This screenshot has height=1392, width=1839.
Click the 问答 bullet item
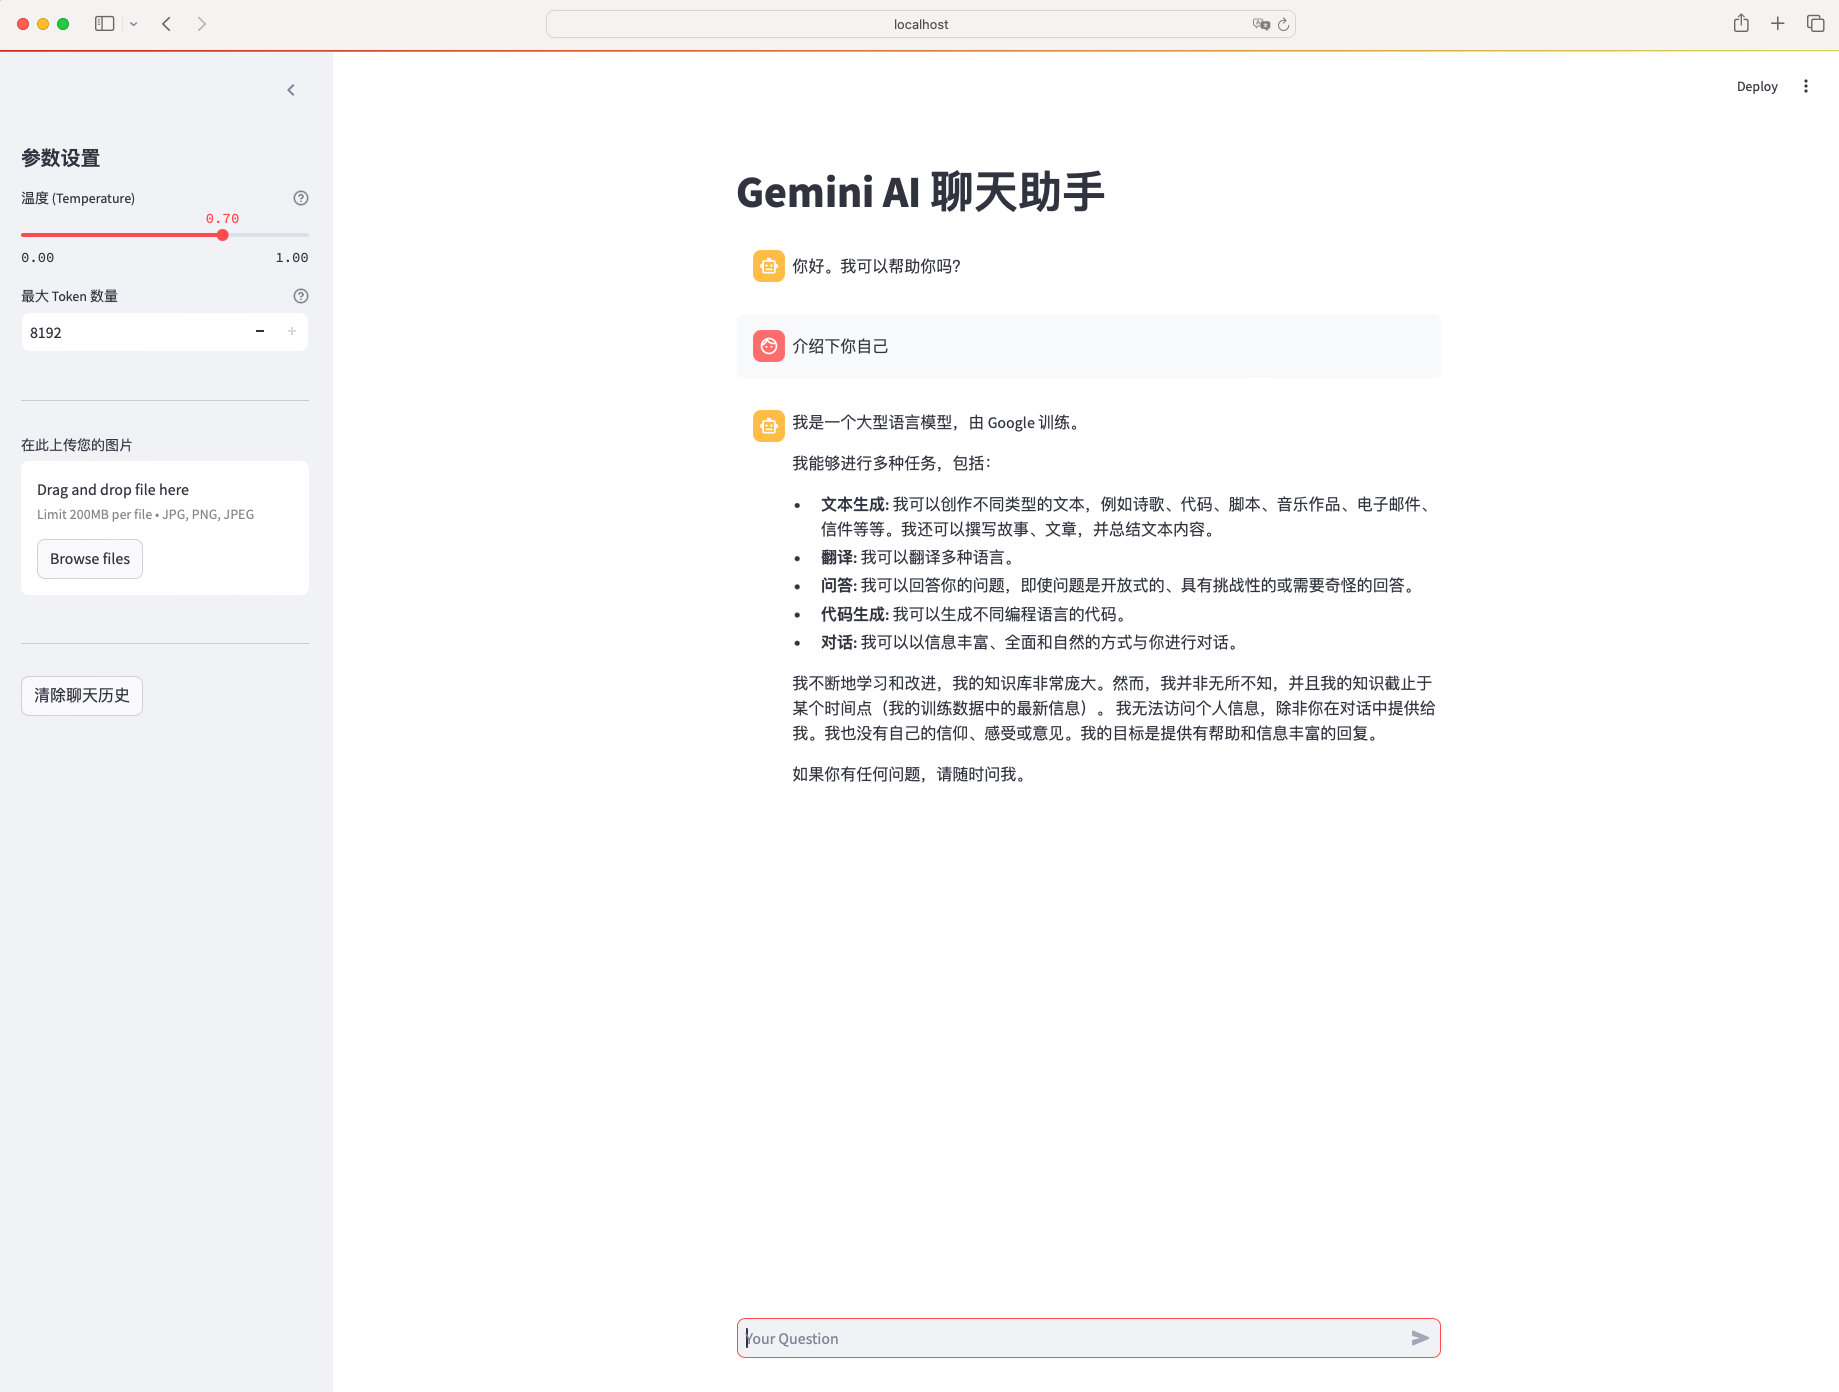1120,586
